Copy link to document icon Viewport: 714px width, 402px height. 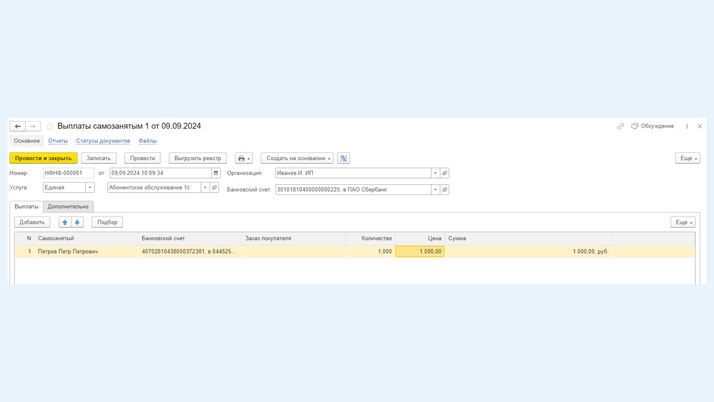coord(620,127)
